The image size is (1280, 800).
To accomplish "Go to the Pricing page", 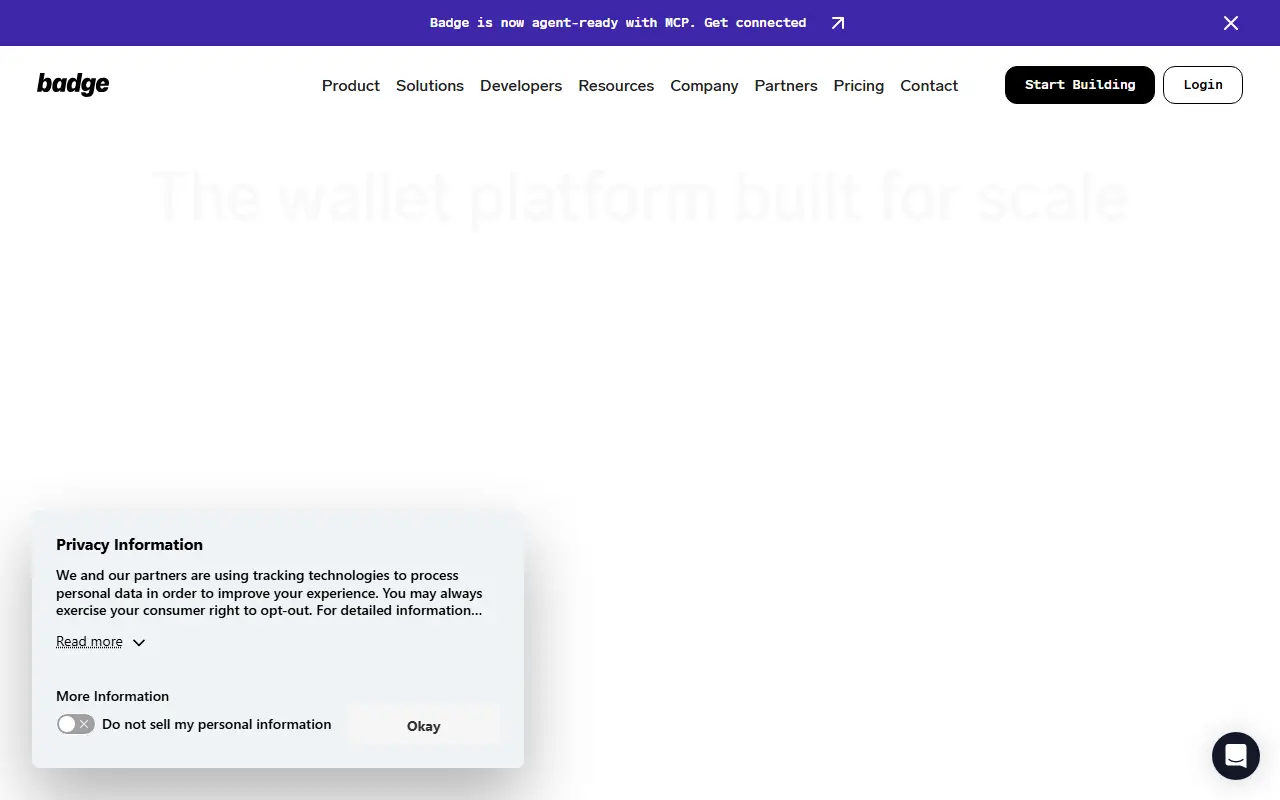I will coord(859,86).
